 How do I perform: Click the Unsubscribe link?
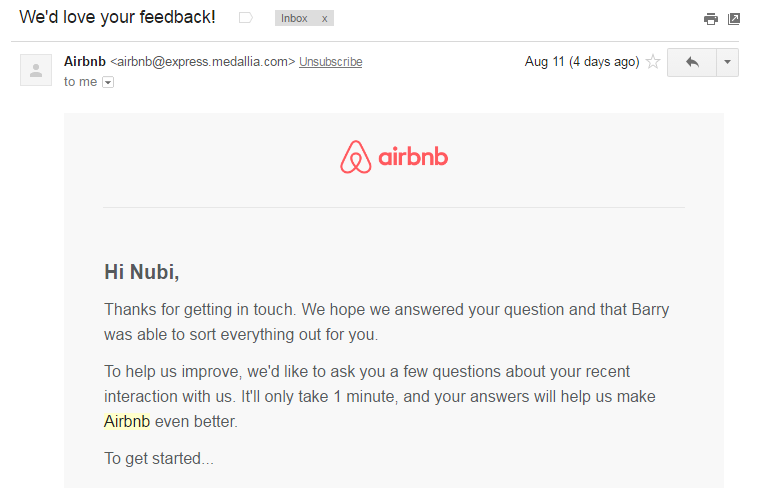(x=330, y=62)
